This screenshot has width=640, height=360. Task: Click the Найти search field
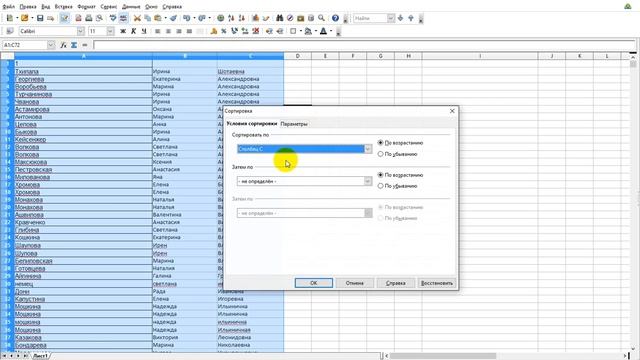[x=370, y=18]
